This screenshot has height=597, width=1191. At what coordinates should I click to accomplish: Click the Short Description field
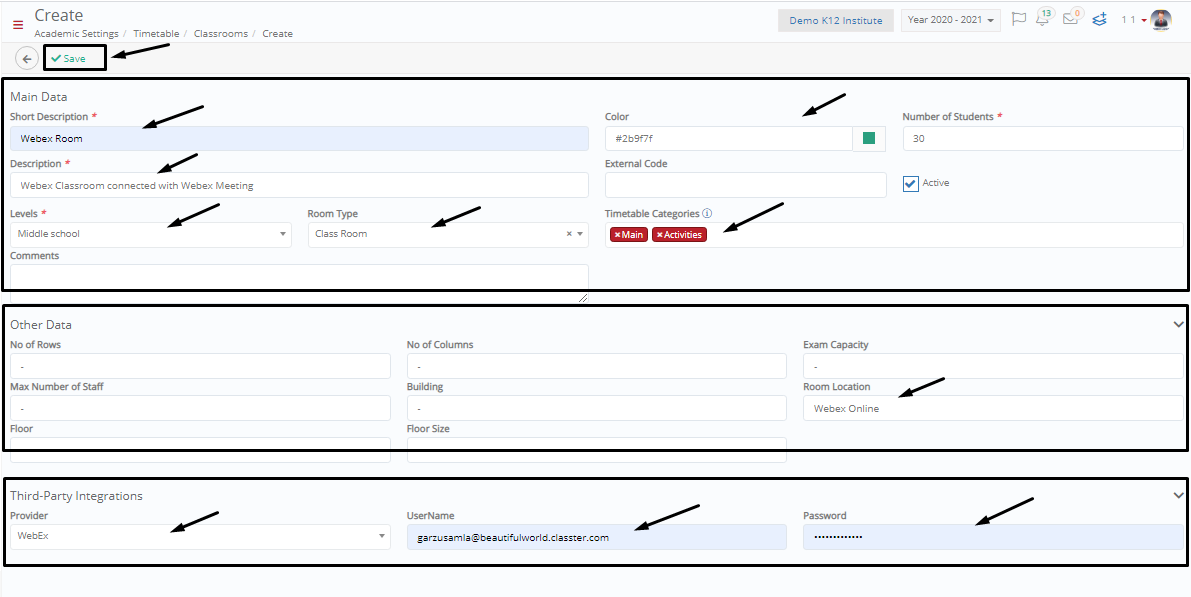coord(299,139)
